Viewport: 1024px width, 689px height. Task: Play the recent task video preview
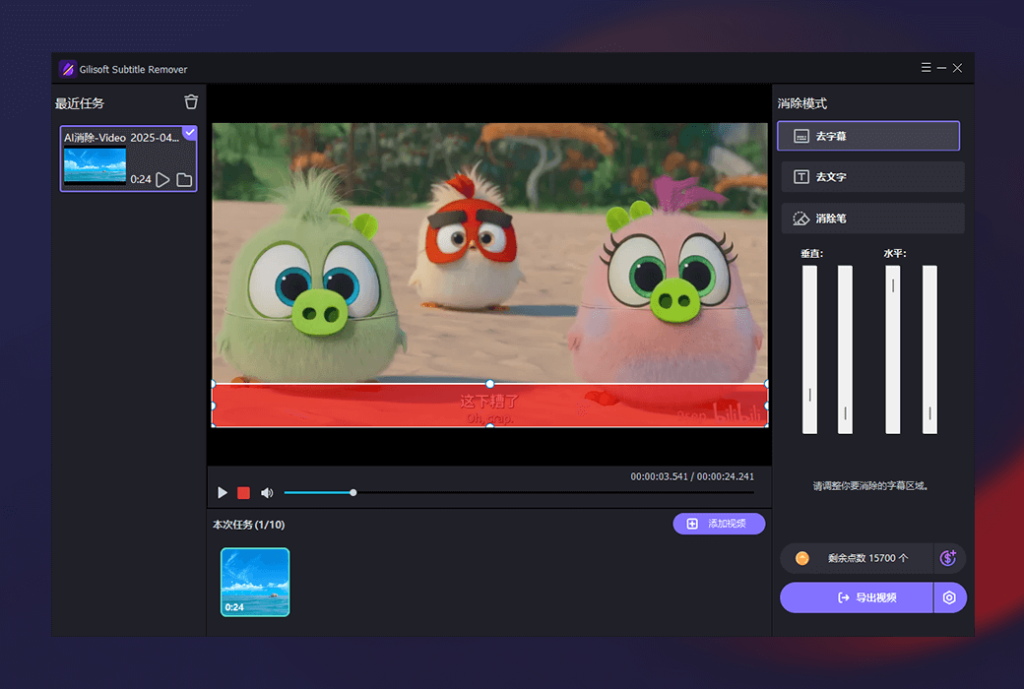pos(163,180)
